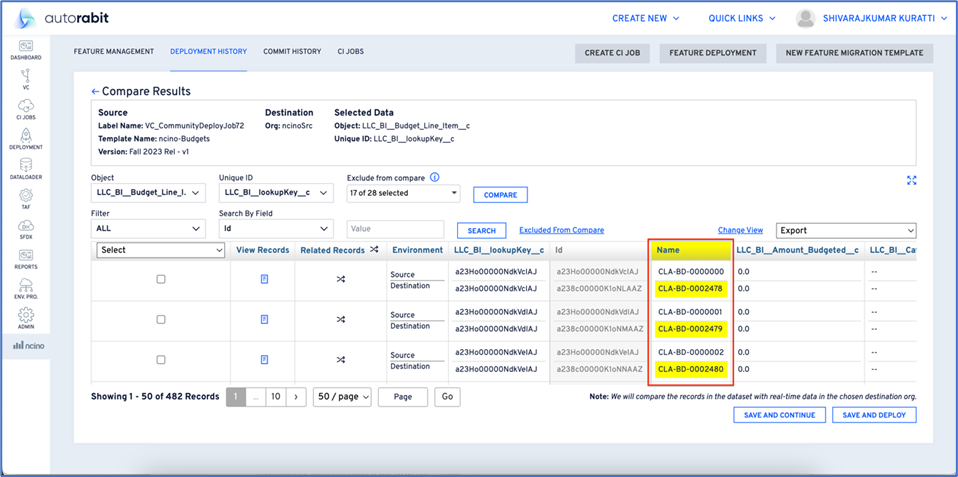The width and height of the screenshot is (958, 477).
Task: Tick the checkbox for the first record row
Action: click(x=161, y=279)
